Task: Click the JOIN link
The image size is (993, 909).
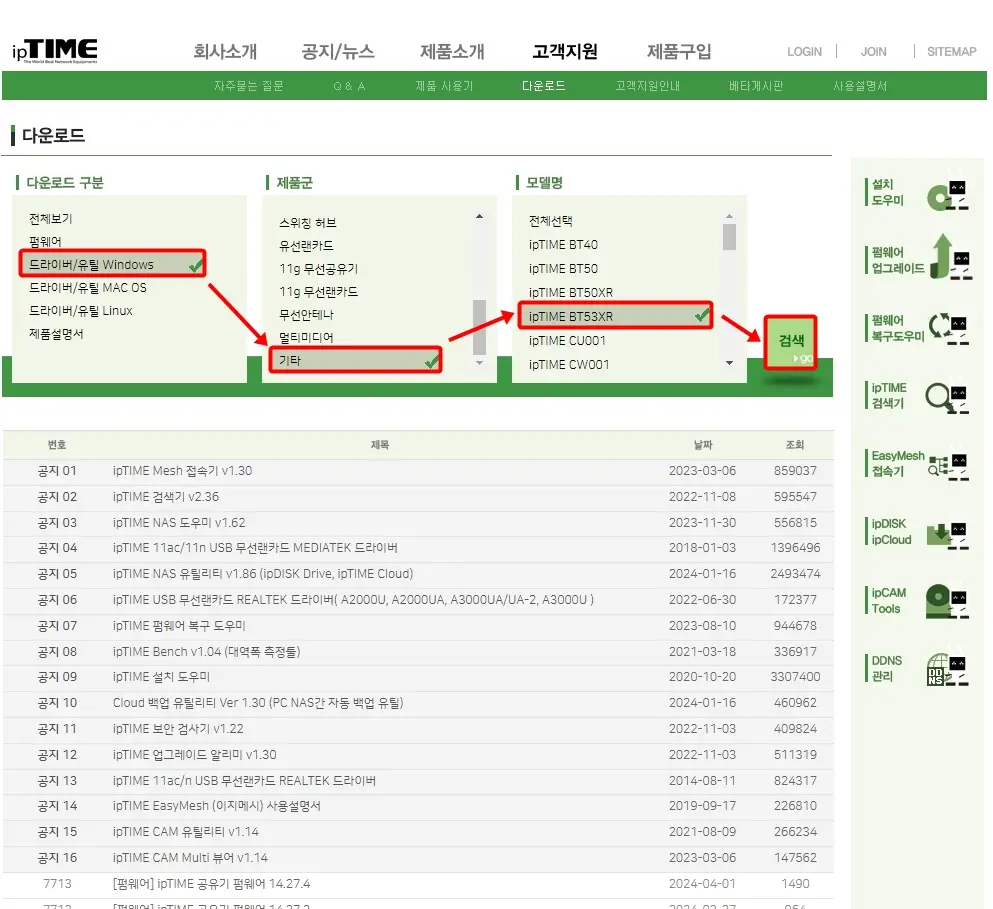Action: pyautogui.click(x=873, y=51)
